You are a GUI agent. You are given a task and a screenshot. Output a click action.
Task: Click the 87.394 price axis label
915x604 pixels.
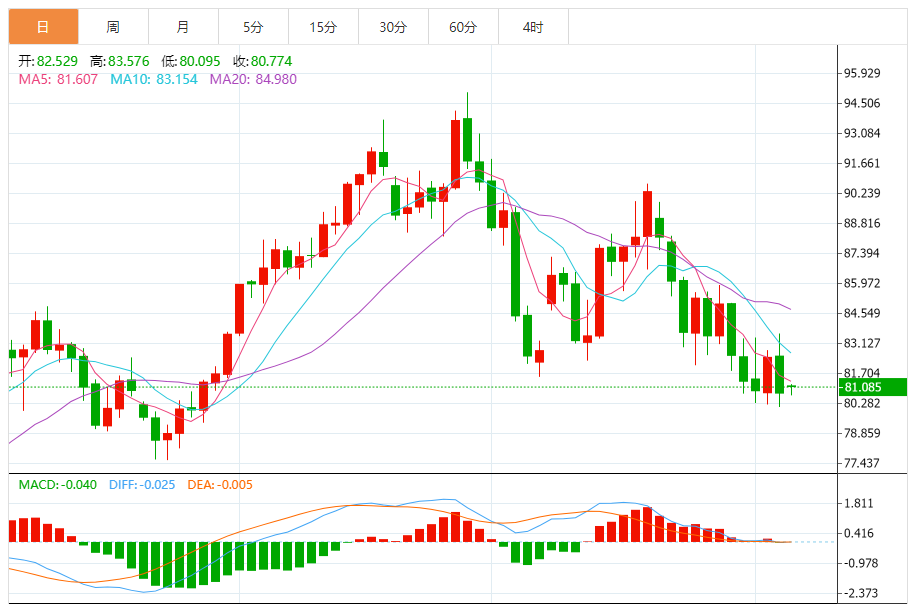tap(862, 253)
